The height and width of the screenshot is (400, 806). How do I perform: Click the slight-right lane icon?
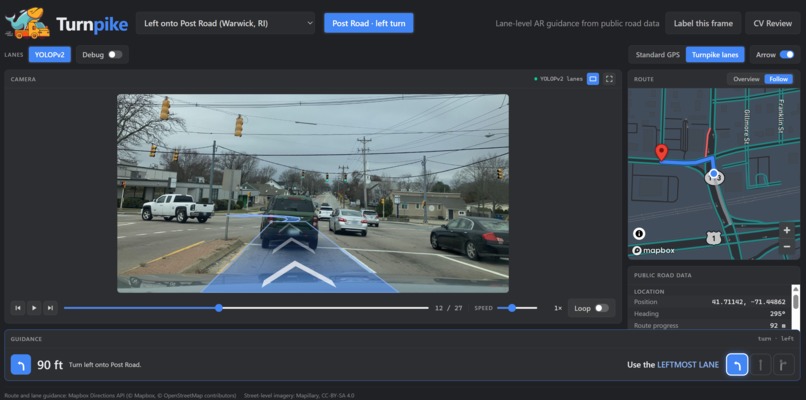[x=784, y=365]
